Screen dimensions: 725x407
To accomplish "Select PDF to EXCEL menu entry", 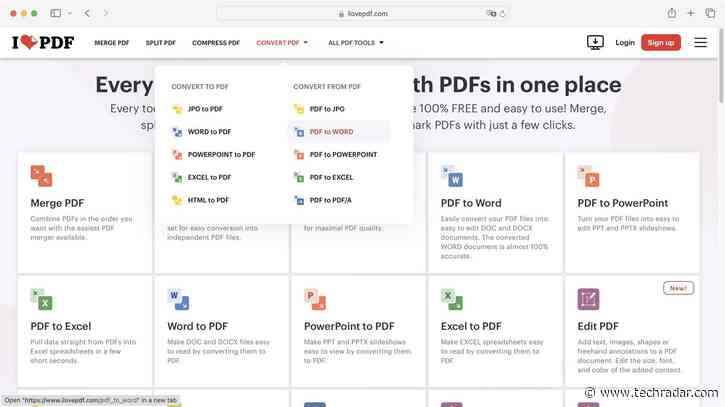I will [x=332, y=177].
